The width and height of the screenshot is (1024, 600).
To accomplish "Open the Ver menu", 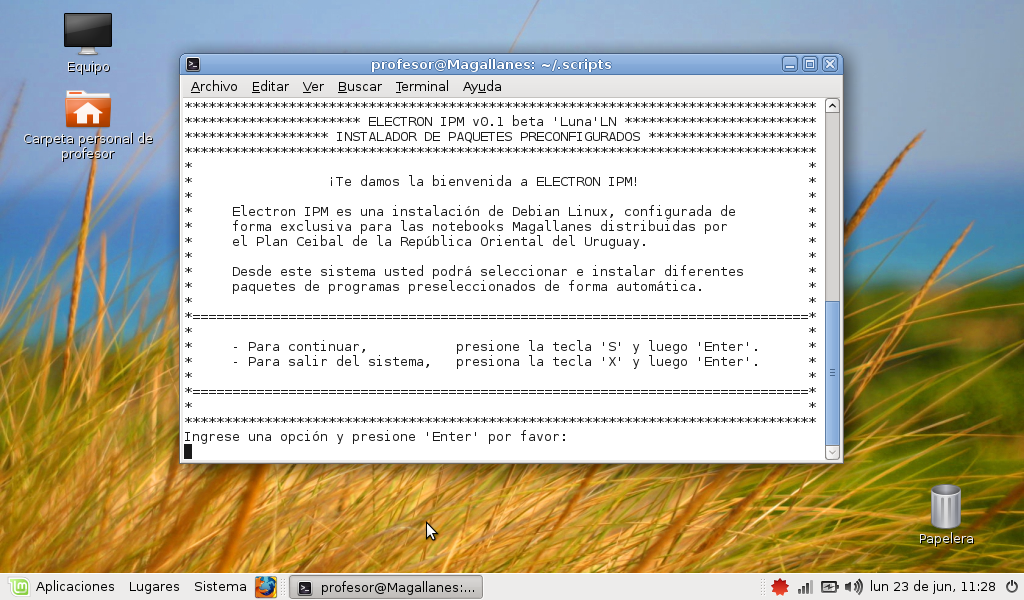I will coord(313,87).
